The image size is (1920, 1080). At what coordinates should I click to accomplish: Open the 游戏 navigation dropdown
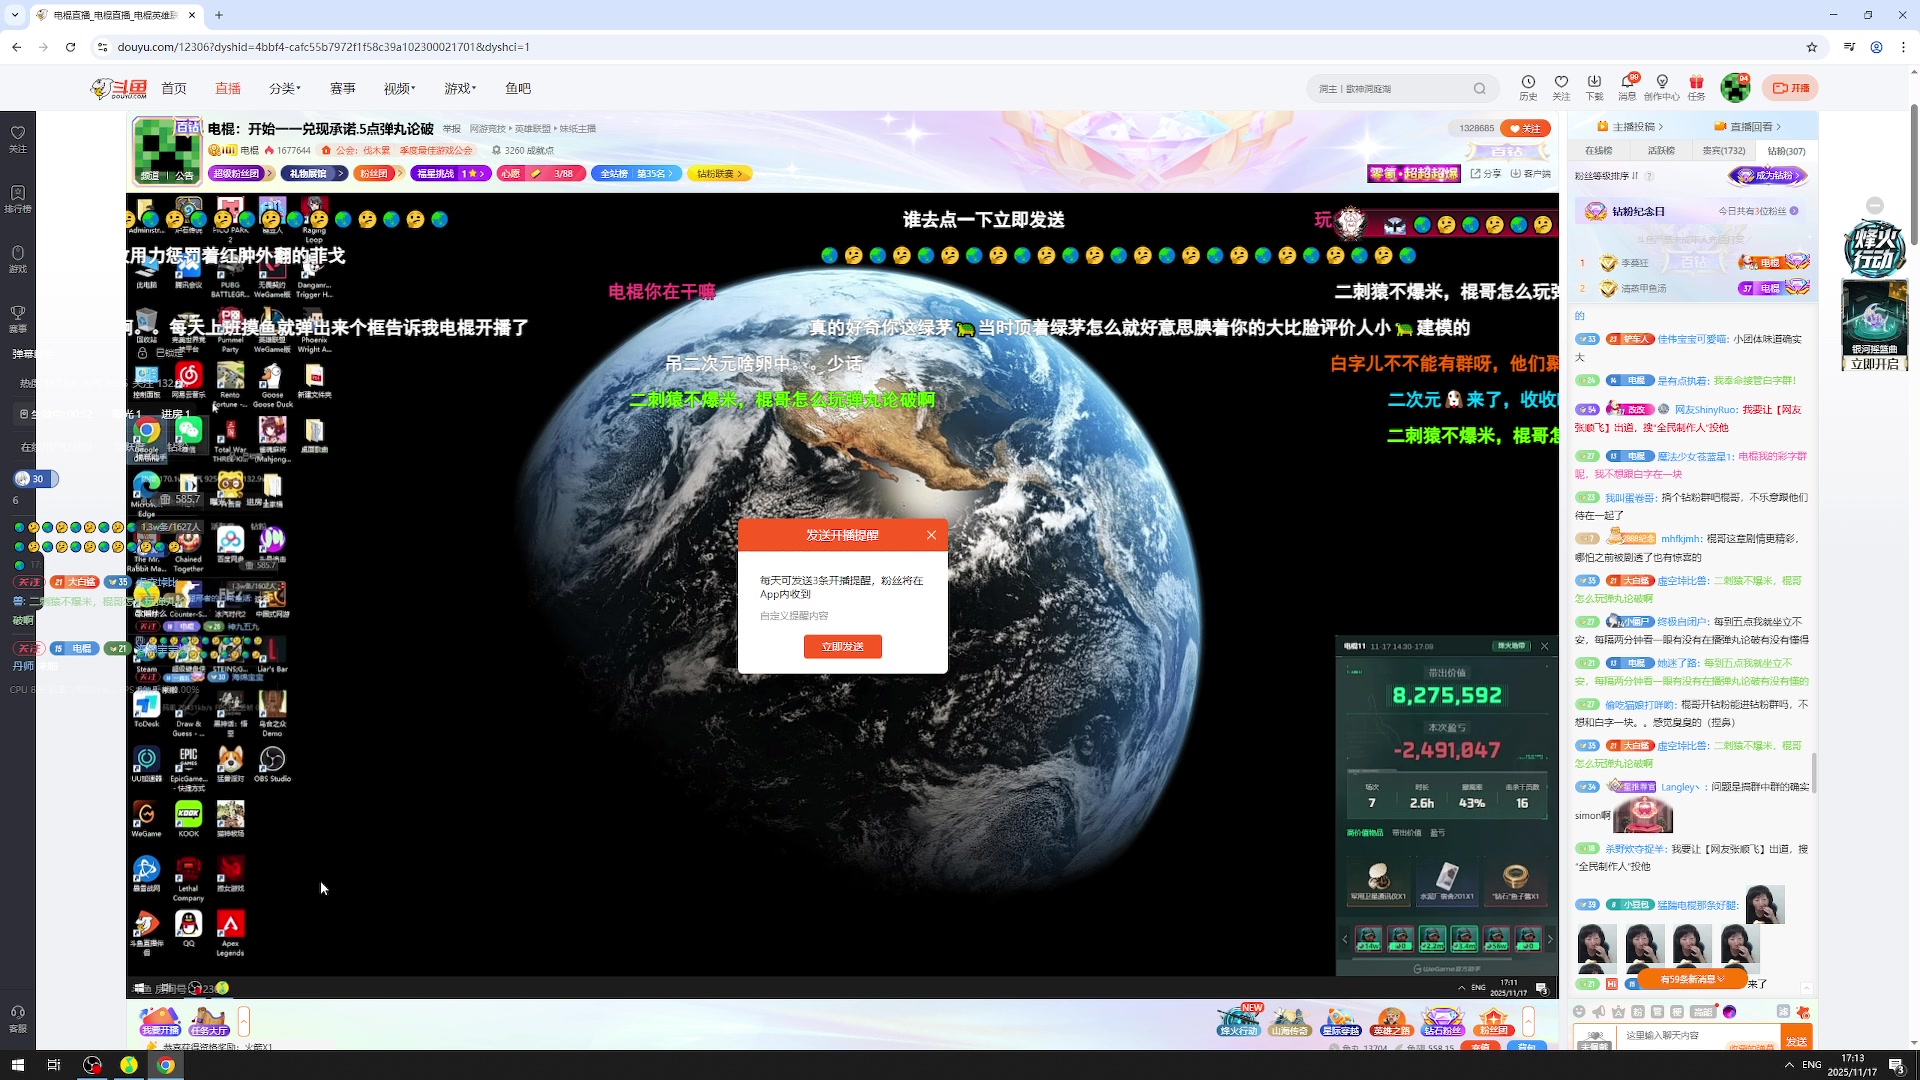coord(460,89)
